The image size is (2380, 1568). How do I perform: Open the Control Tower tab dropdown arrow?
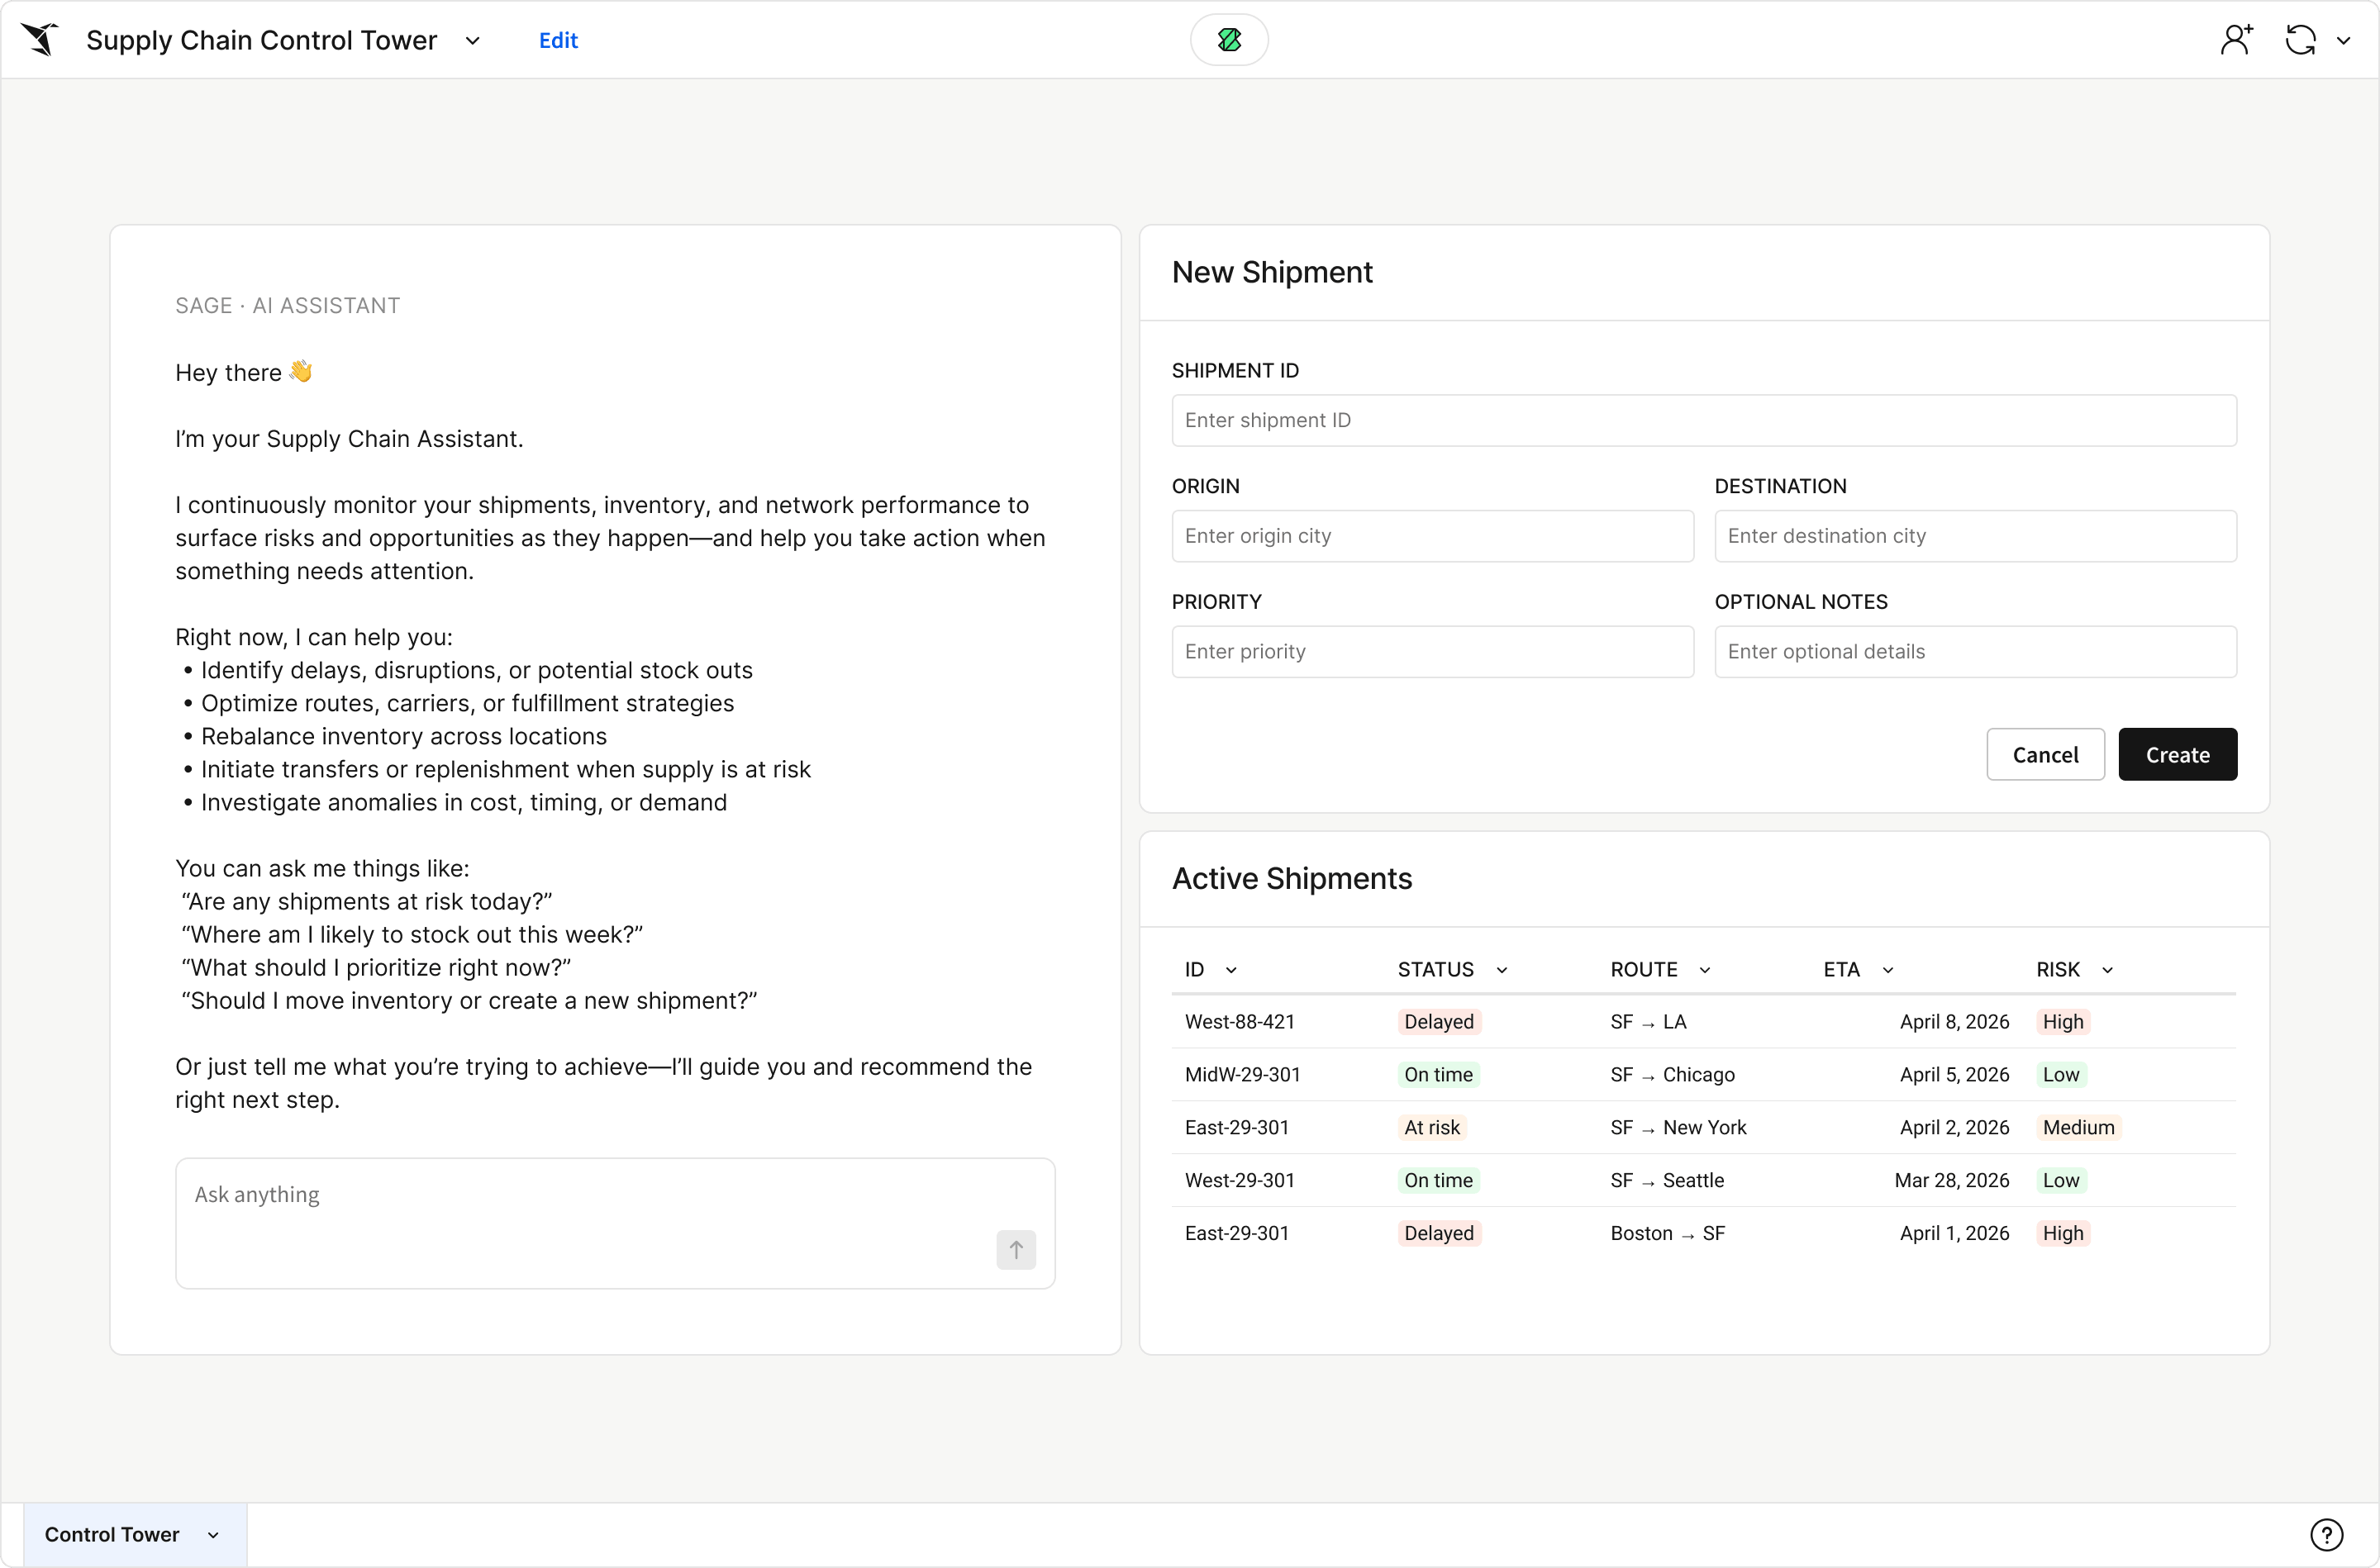pyautogui.click(x=213, y=1535)
